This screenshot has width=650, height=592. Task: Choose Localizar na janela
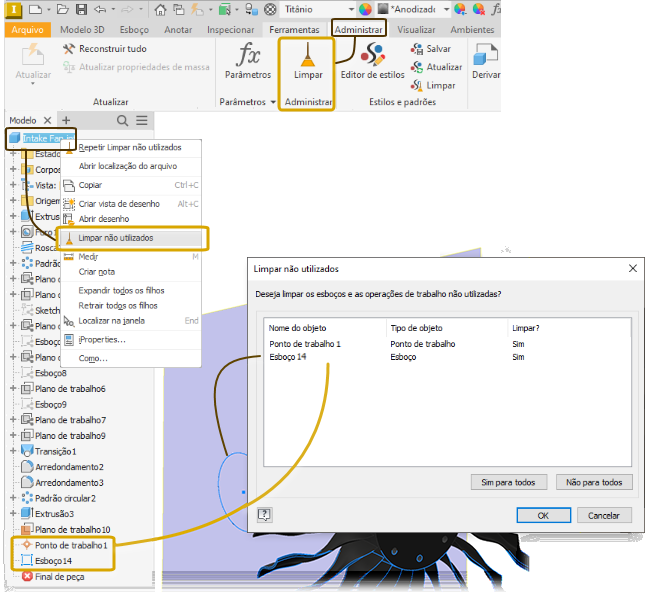tap(131, 321)
